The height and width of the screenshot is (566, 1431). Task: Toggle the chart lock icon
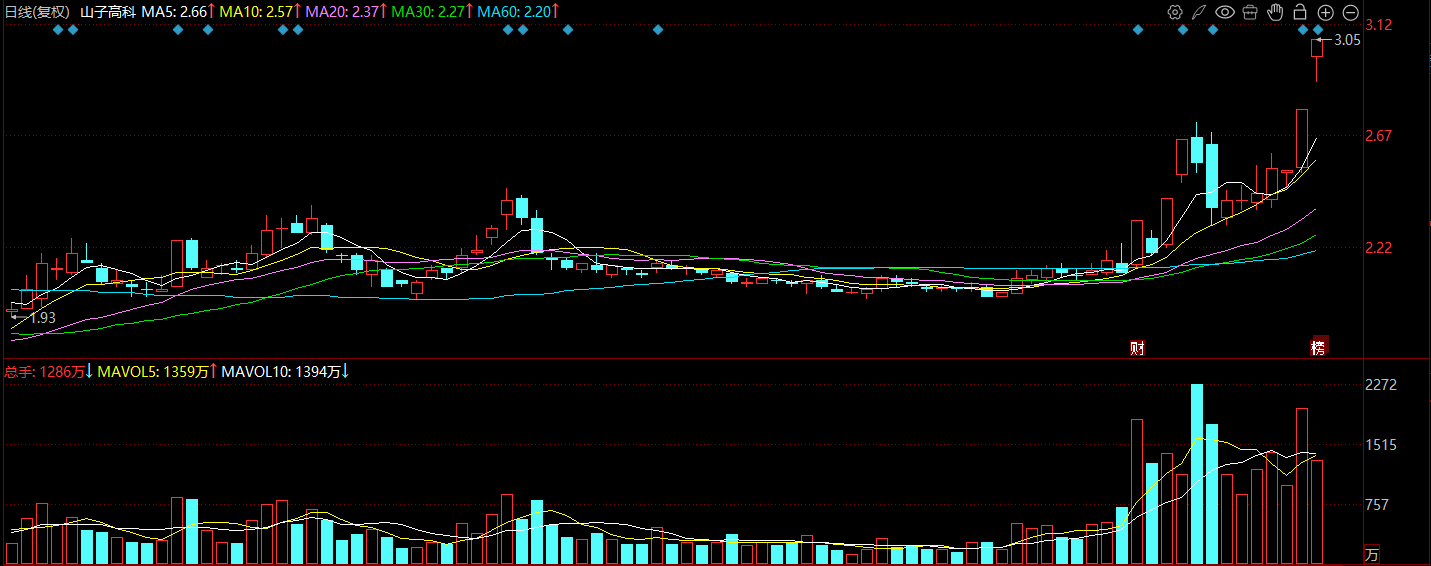[x=1300, y=12]
